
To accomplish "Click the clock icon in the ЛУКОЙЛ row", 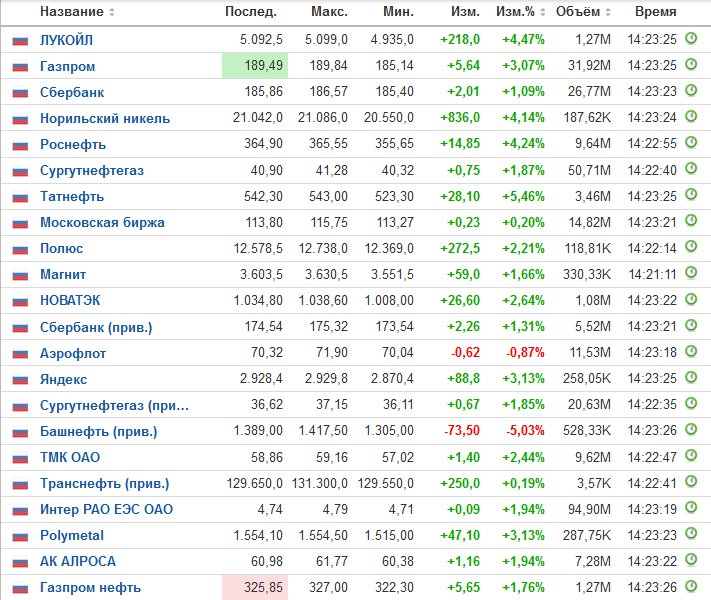I will [x=691, y=38].
